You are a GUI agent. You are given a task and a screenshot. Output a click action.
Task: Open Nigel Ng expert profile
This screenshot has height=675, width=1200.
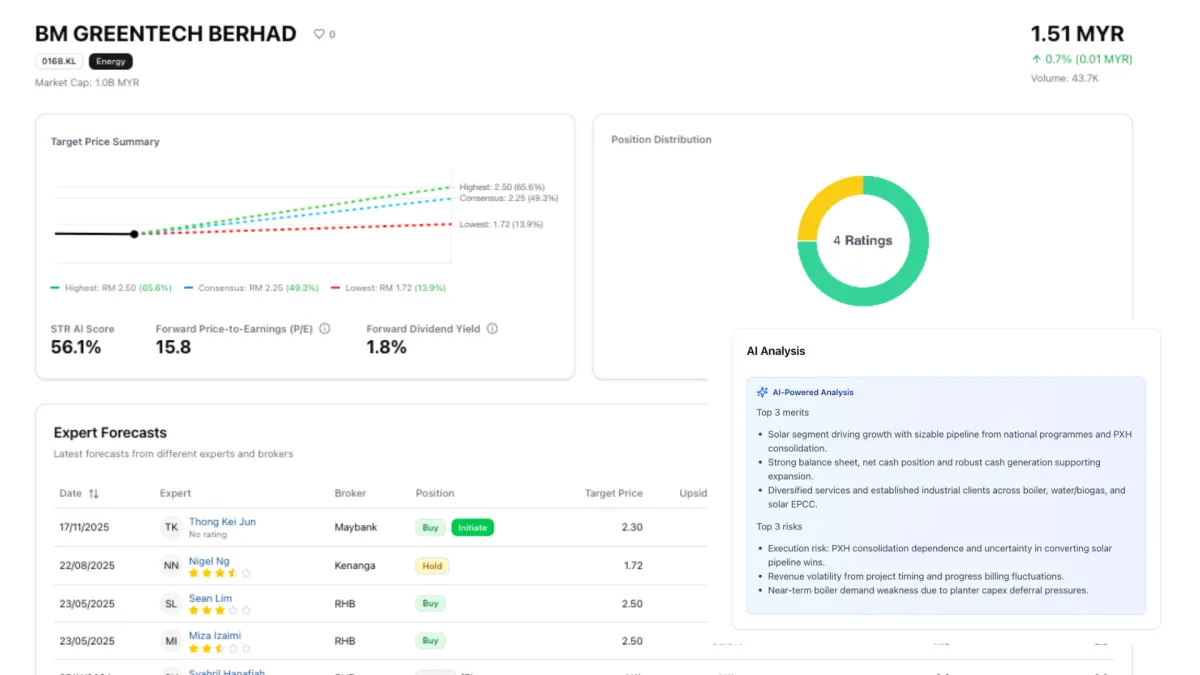(209, 560)
